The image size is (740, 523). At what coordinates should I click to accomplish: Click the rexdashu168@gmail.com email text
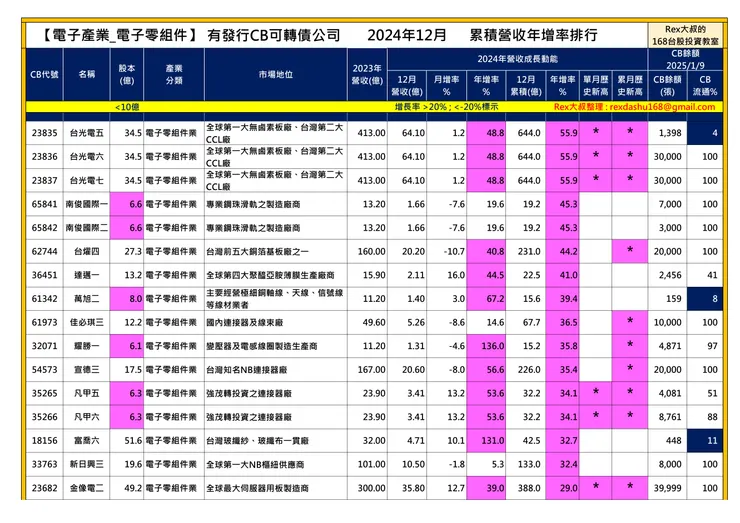click(662, 107)
